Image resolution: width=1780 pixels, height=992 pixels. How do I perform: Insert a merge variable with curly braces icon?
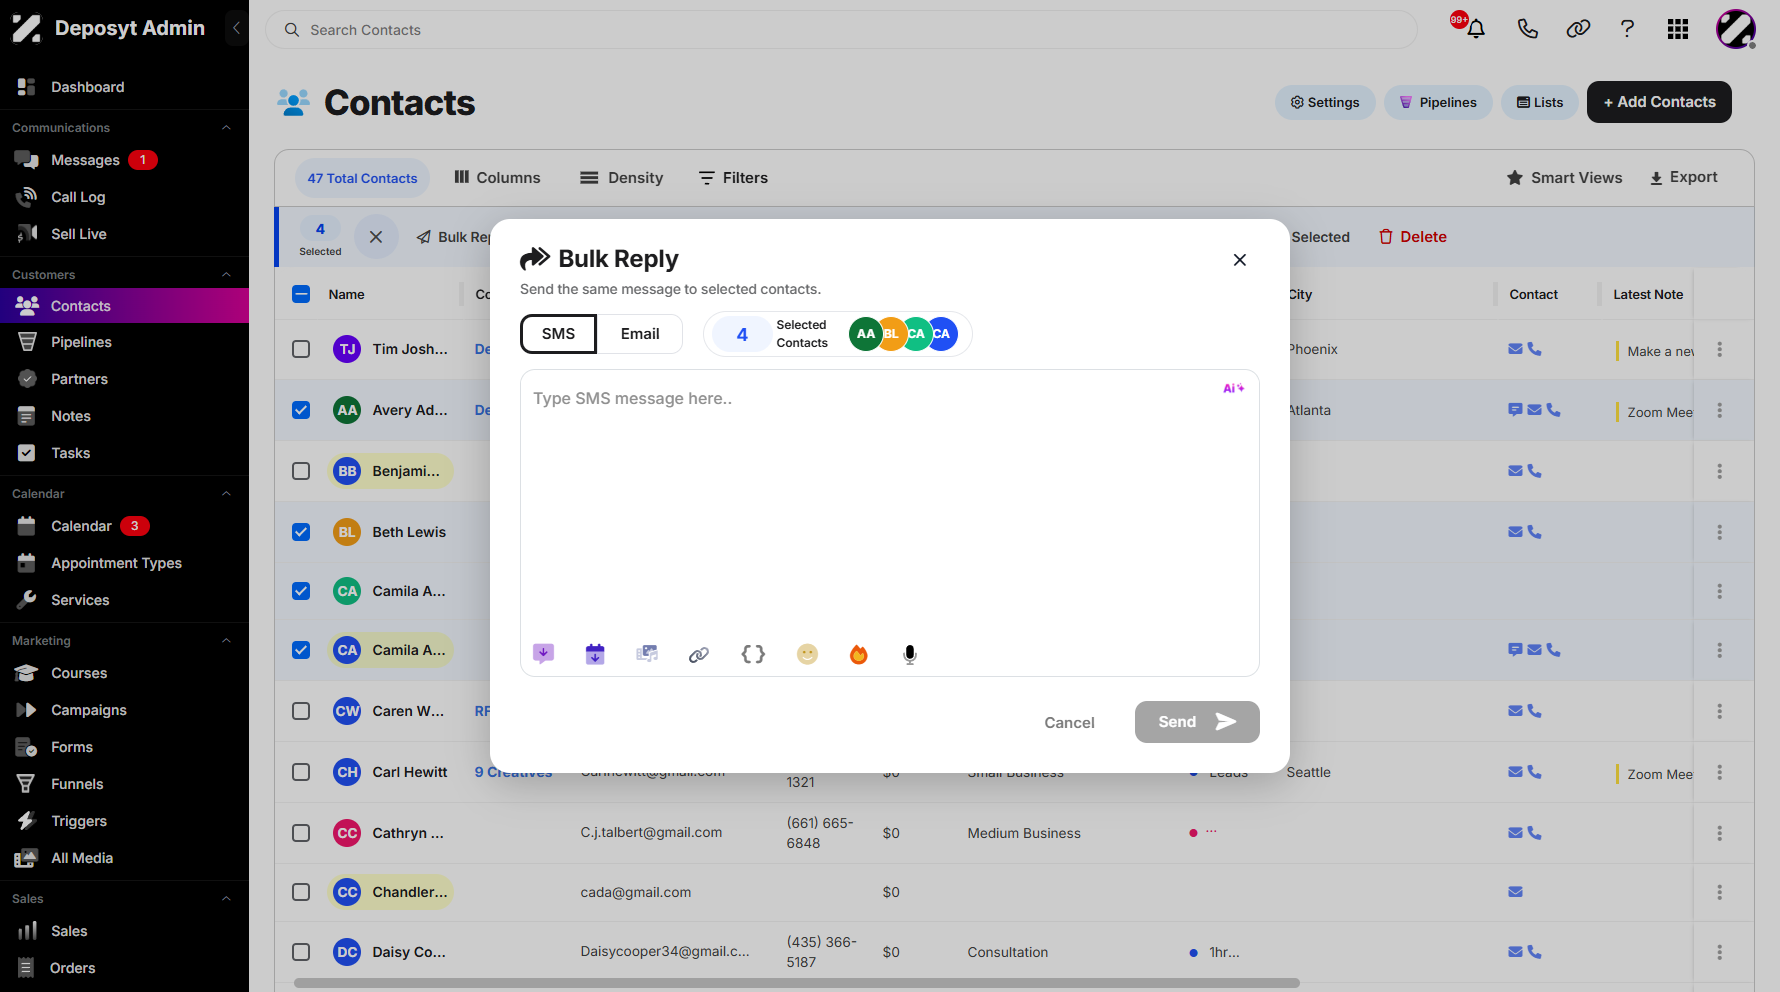[753, 654]
